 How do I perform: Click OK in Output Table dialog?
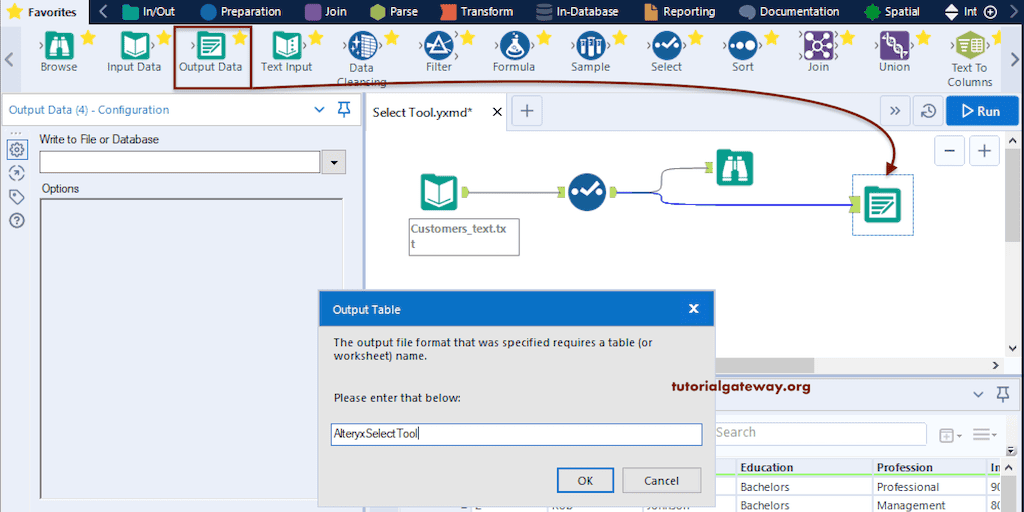585,481
